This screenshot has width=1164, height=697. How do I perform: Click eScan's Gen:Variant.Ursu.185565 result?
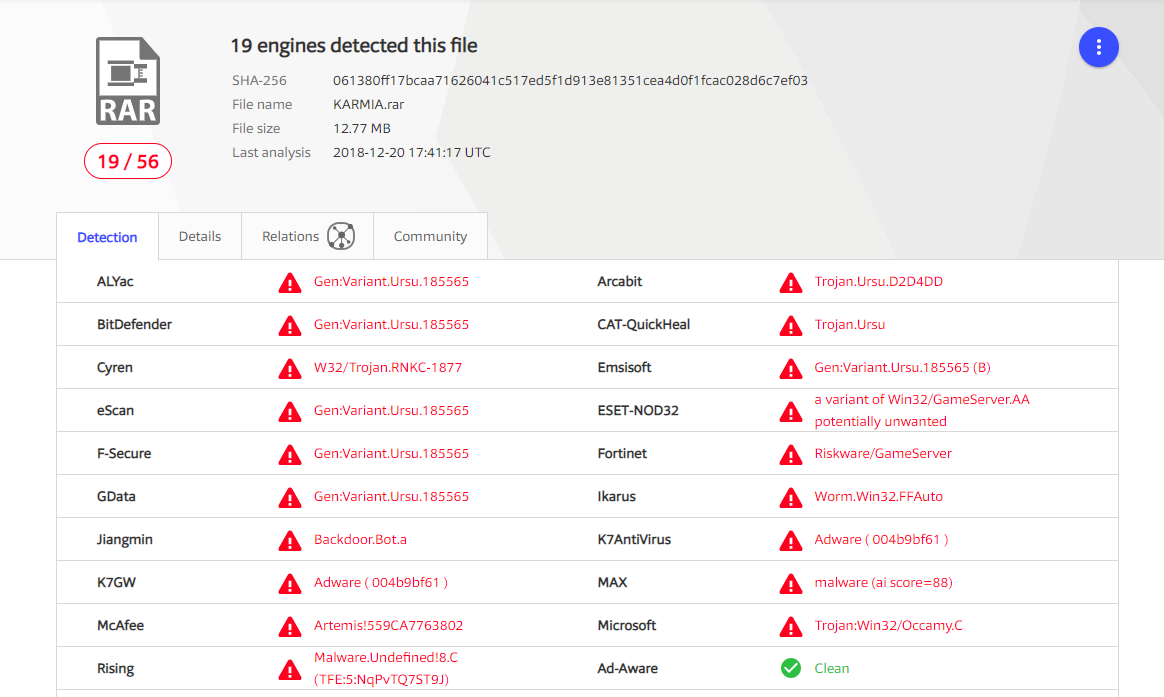pyautogui.click(x=391, y=410)
